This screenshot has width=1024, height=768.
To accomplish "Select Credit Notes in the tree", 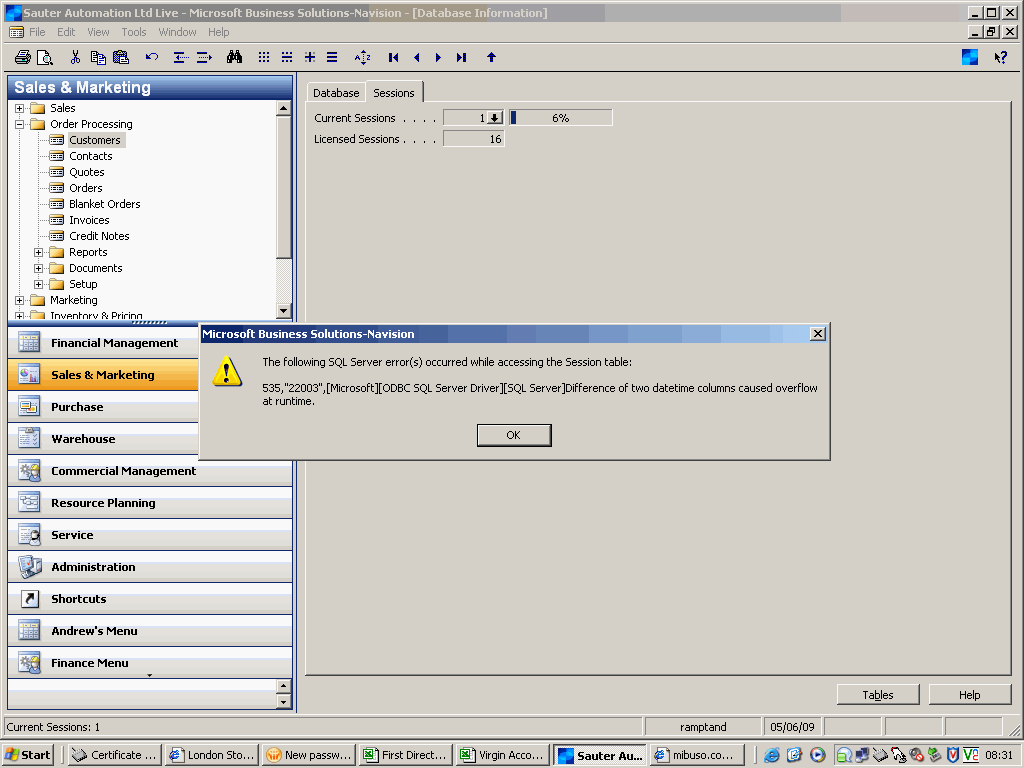I will [99, 236].
